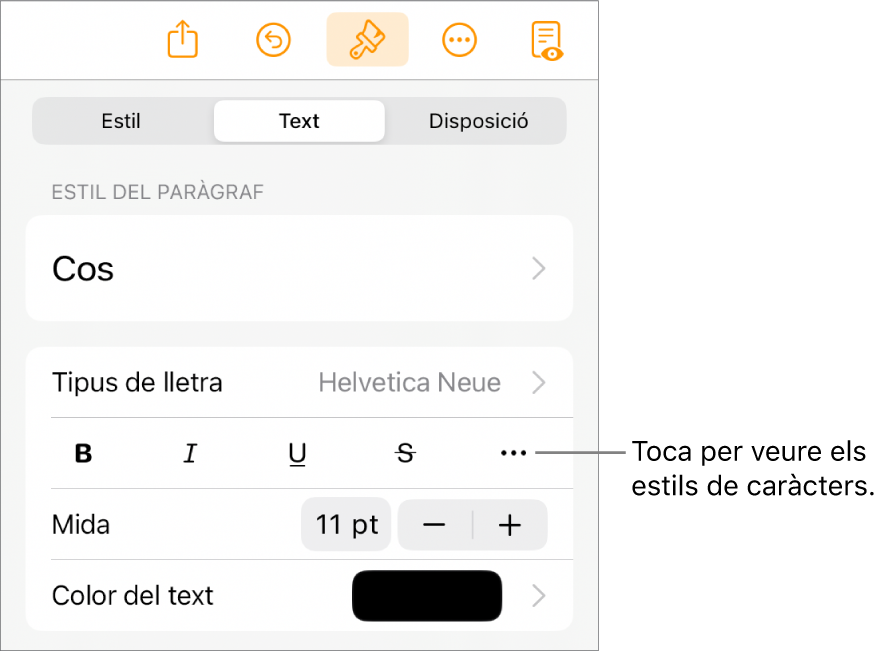Tap the Tipus de lletra label
The image size is (888, 652).
(x=137, y=382)
